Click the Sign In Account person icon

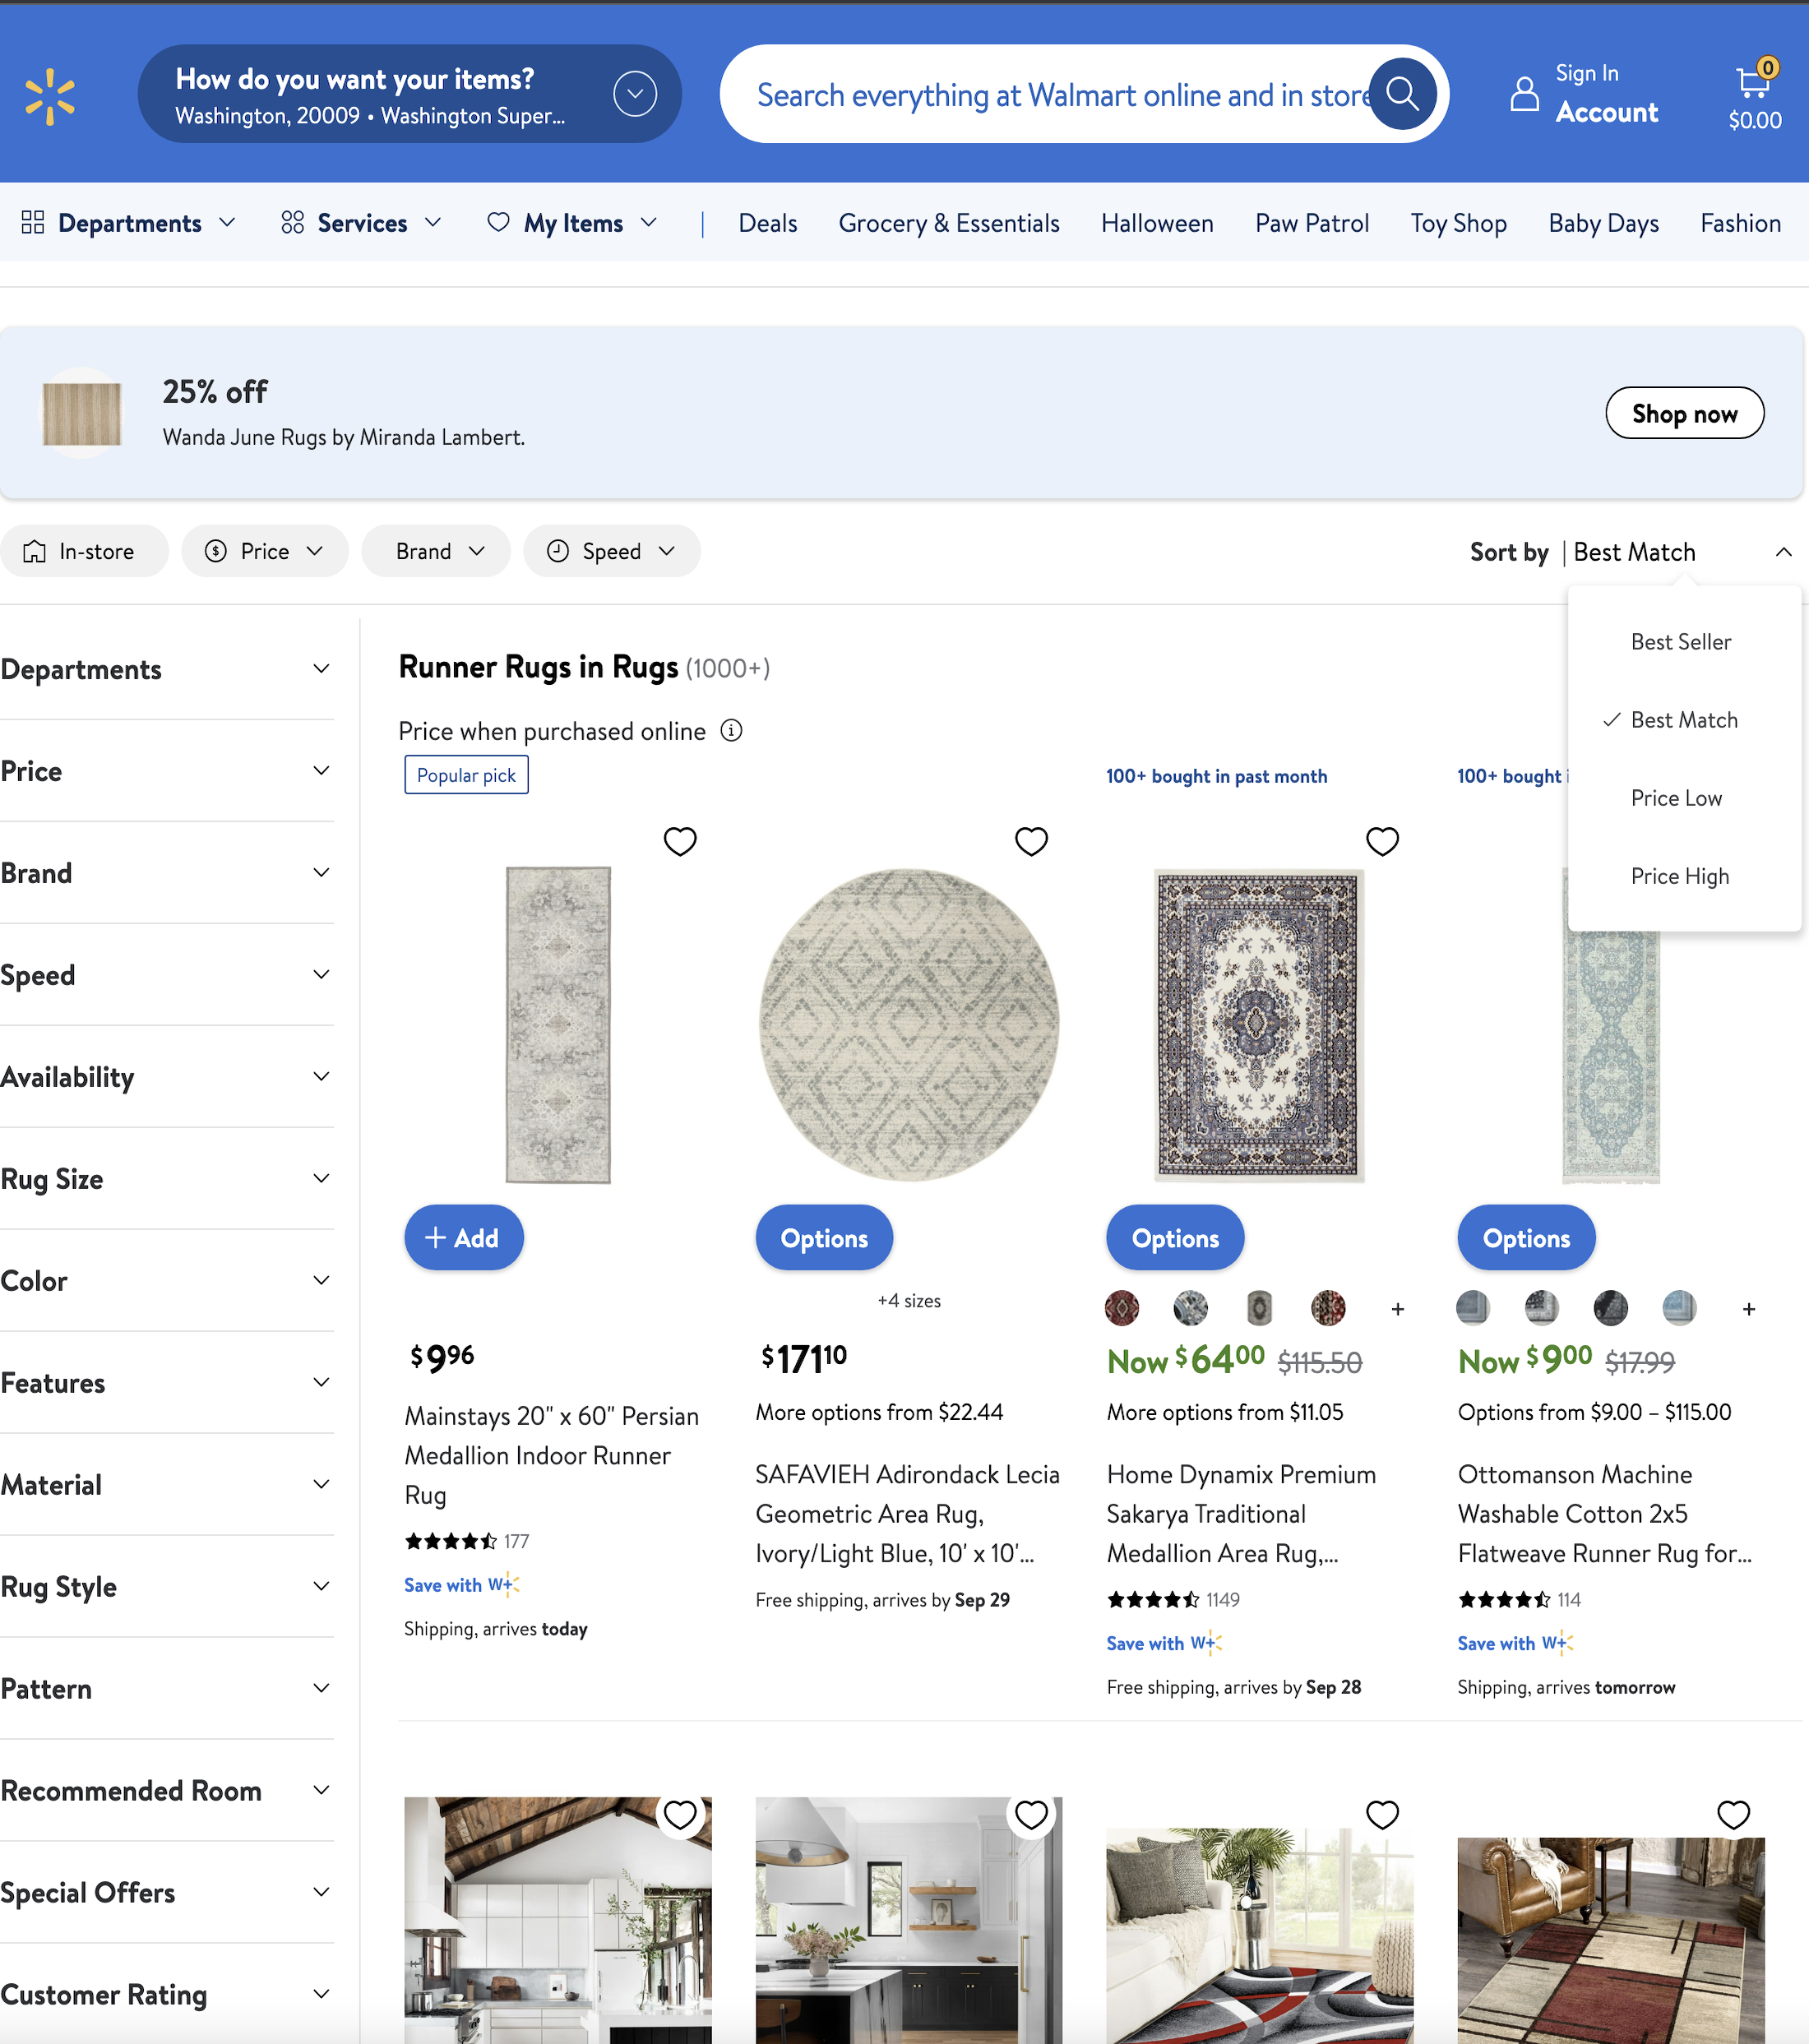(x=1524, y=93)
